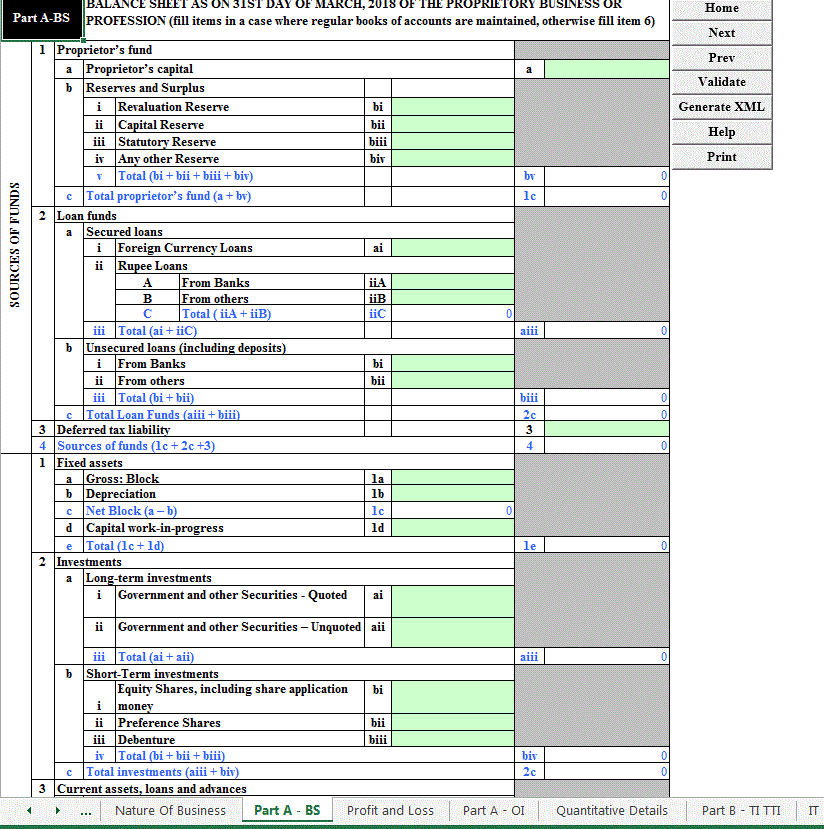Click the Total Loan Funds (aiii + biii) label
Viewport: 824px width, 829px height.
(x=163, y=414)
